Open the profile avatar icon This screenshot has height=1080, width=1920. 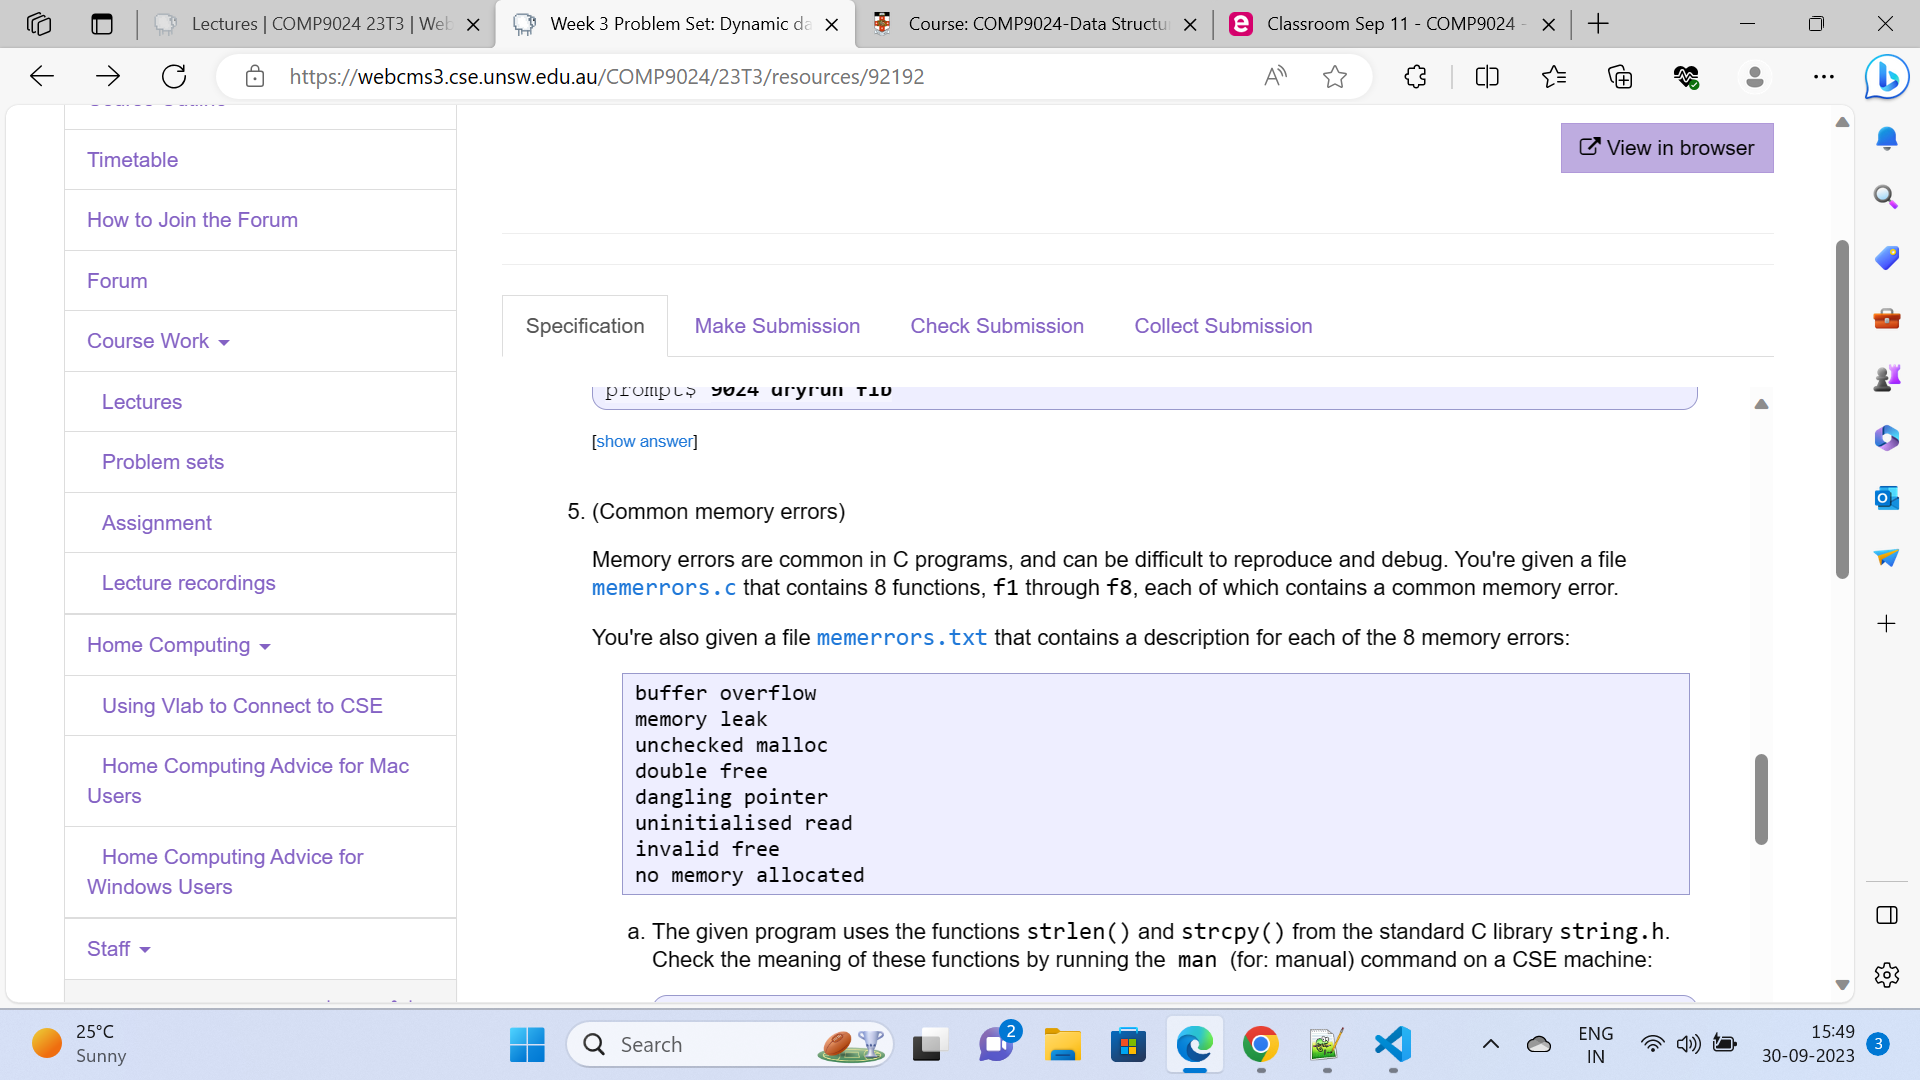pyautogui.click(x=1754, y=76)
